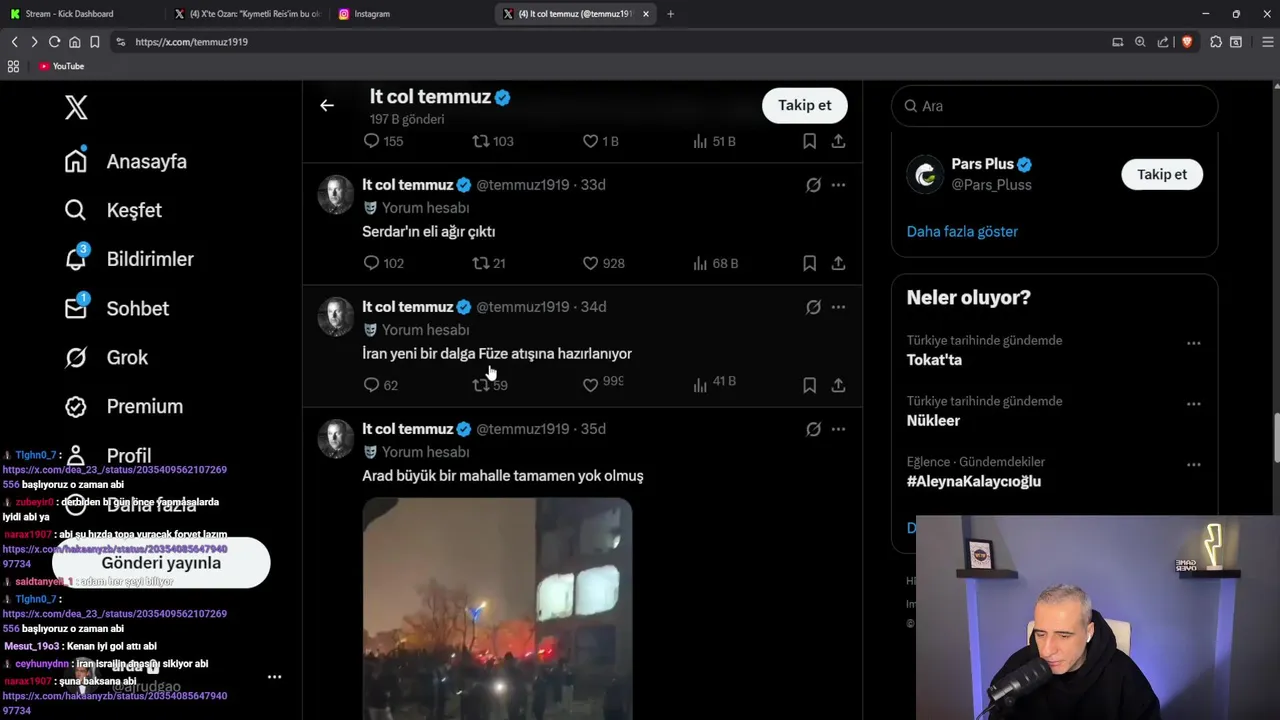Bookmark the 'Serdar'ın eli ağır çıktı' post

tap(809, 263)
